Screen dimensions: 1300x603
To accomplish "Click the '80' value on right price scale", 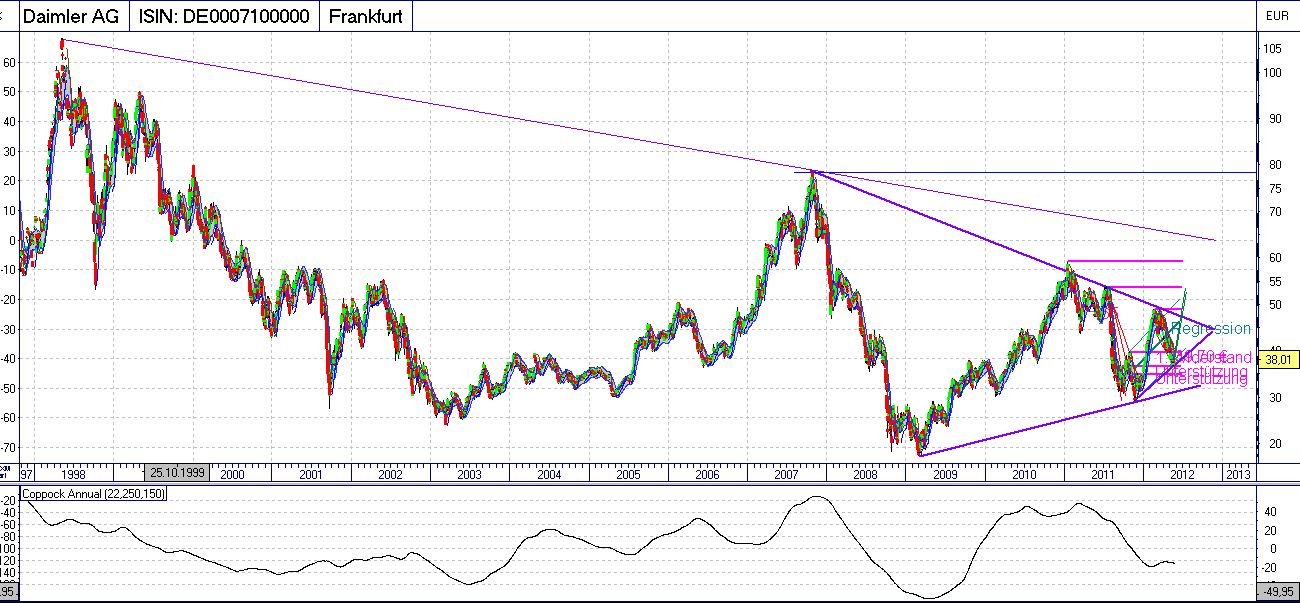I will tap(1273, 165).
